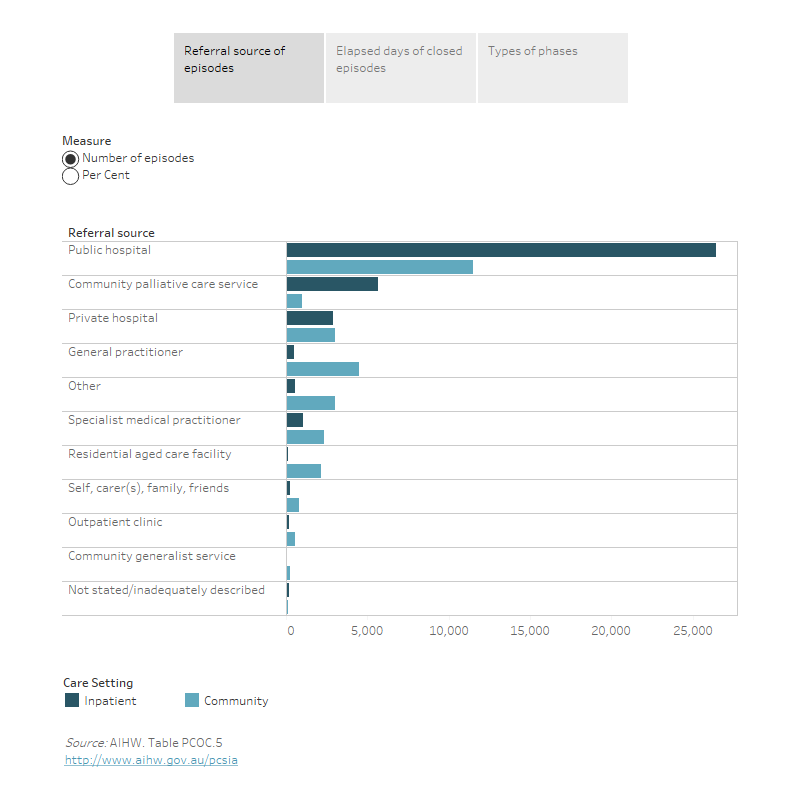
Task: Click the General practitioner row label
Action: click(125, 352)
